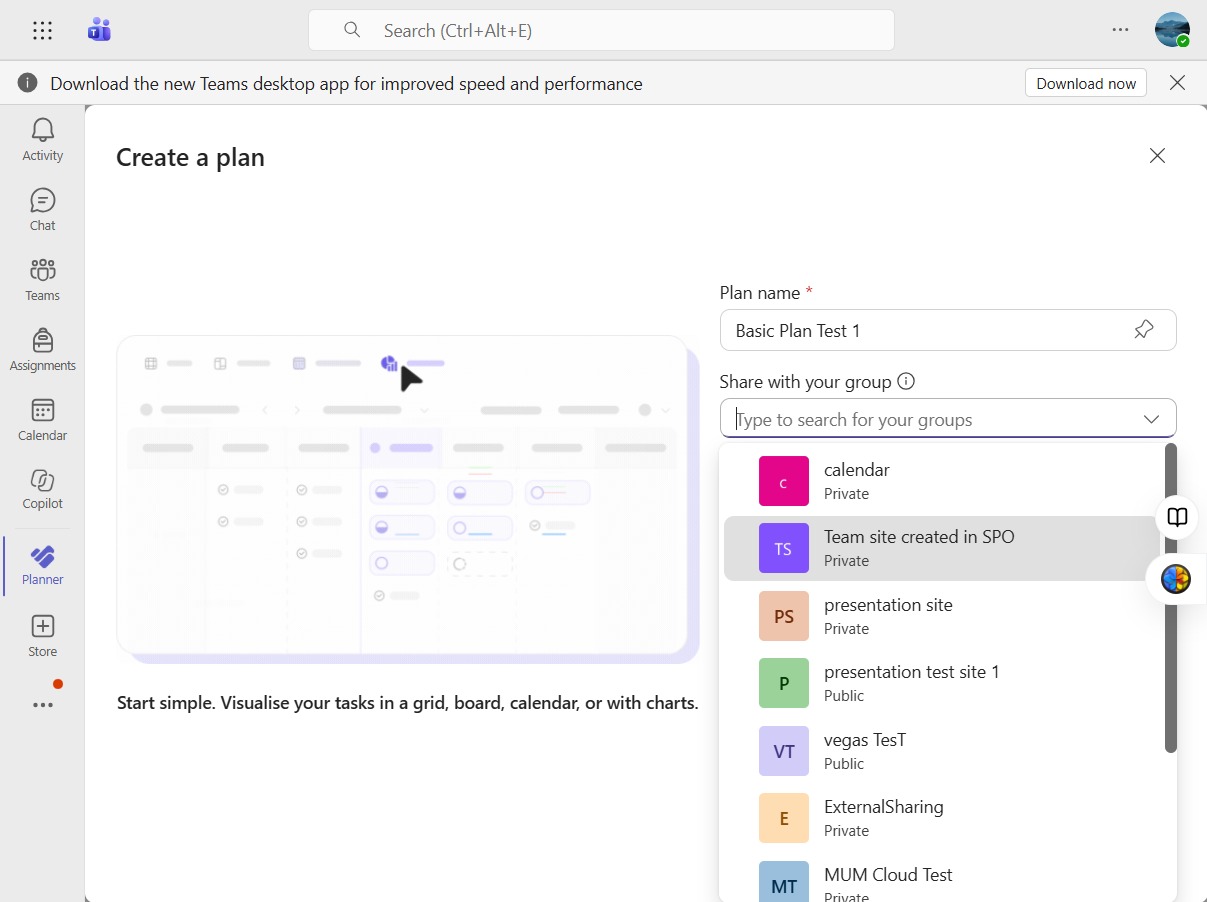This screenshot has width=1207, height=902.
Task: Click Download now button
Action: 1086,83
